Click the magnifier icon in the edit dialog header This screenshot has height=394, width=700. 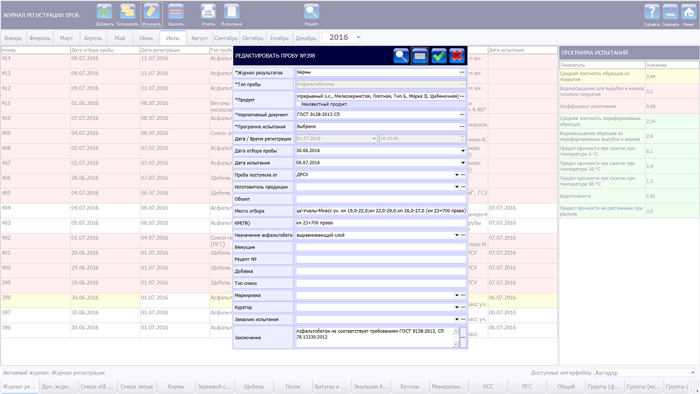[401, 56]
